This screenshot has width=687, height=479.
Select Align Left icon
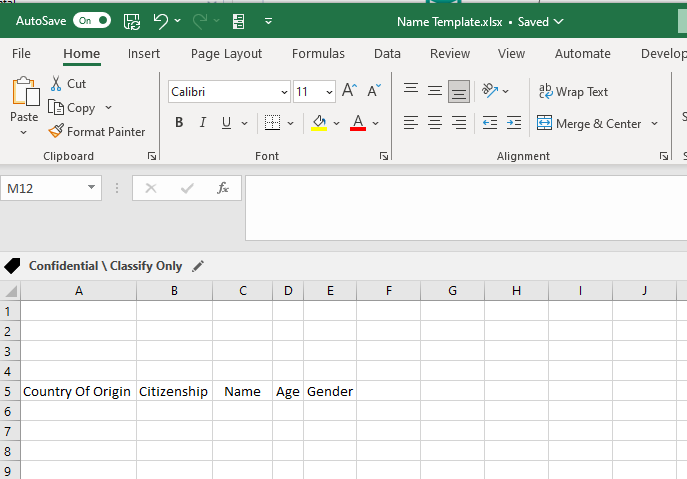[x=411, y=123]
